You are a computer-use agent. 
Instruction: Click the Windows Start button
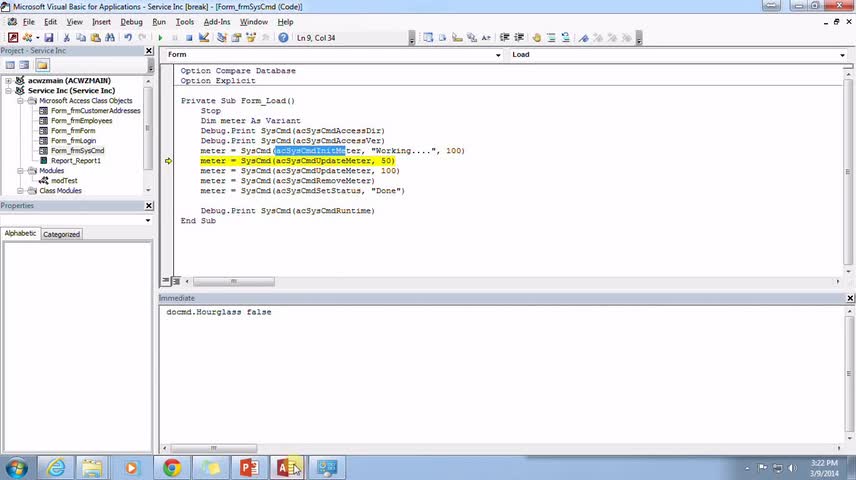pos(16,468)
